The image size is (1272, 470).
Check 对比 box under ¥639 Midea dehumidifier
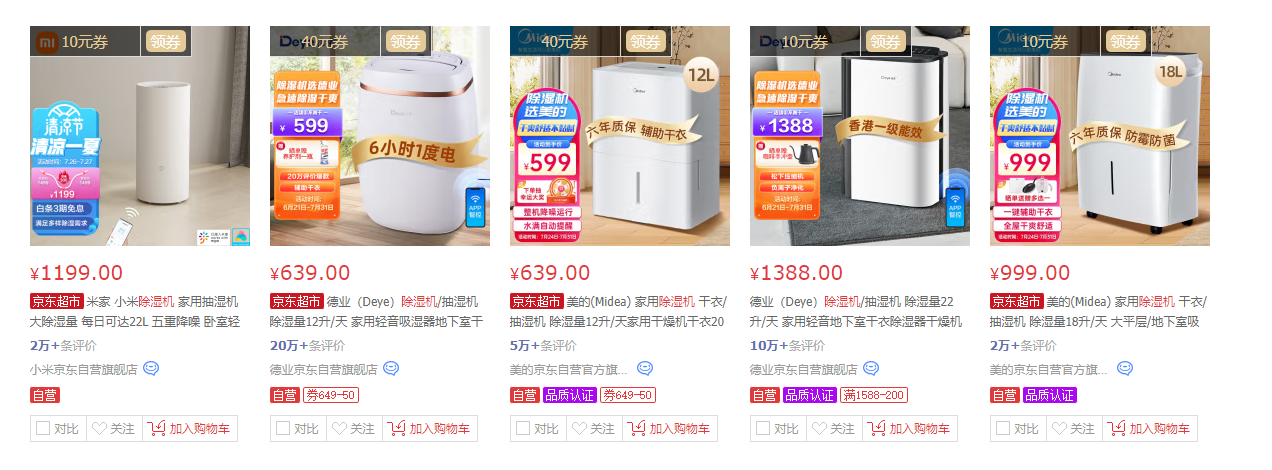[522, 429]
